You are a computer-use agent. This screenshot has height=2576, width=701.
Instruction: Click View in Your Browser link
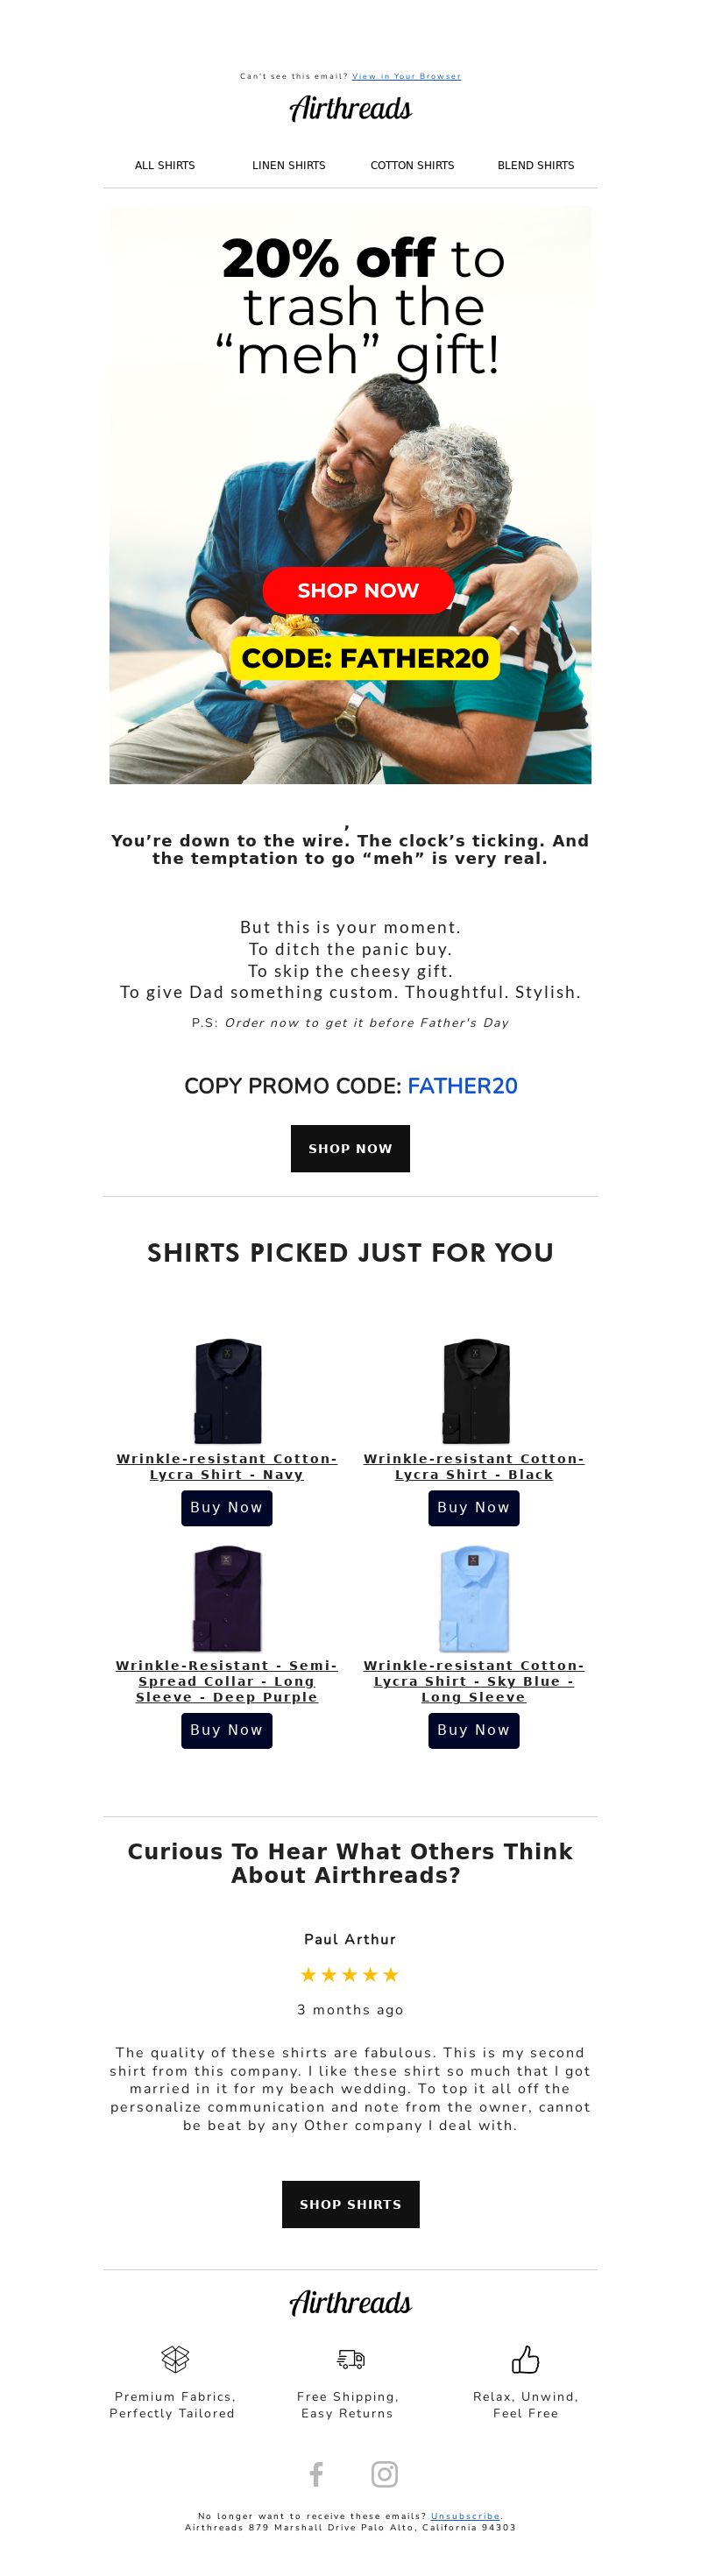pyautogui.click(x=406, y=77)
